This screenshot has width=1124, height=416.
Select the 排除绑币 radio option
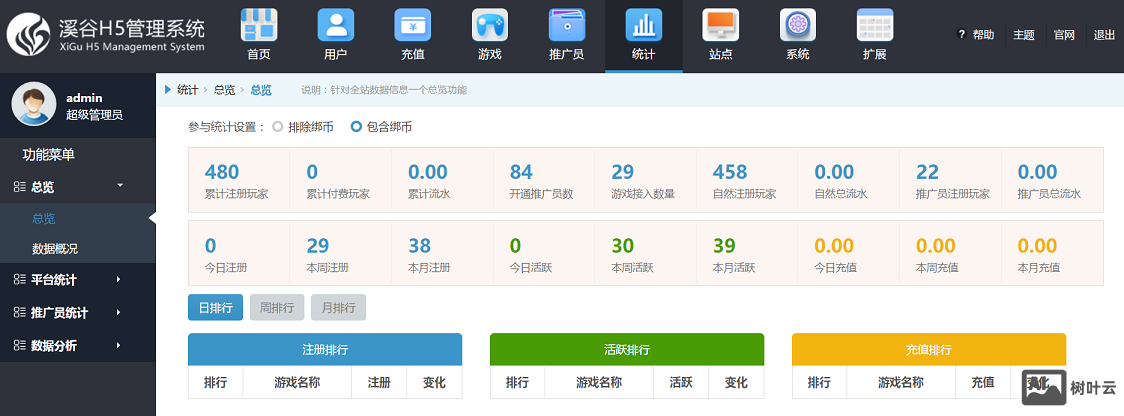277,127
